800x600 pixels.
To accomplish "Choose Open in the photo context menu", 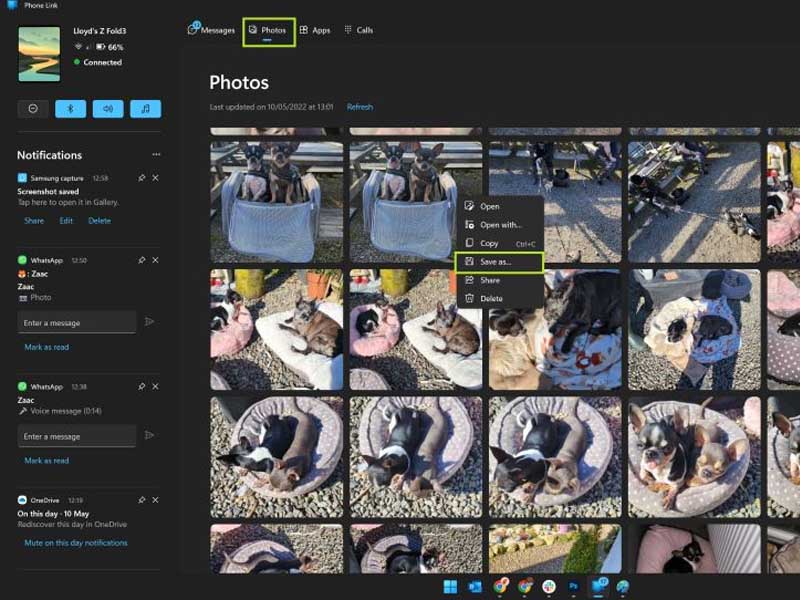I will pyautogui.click(x=500, y=206).
